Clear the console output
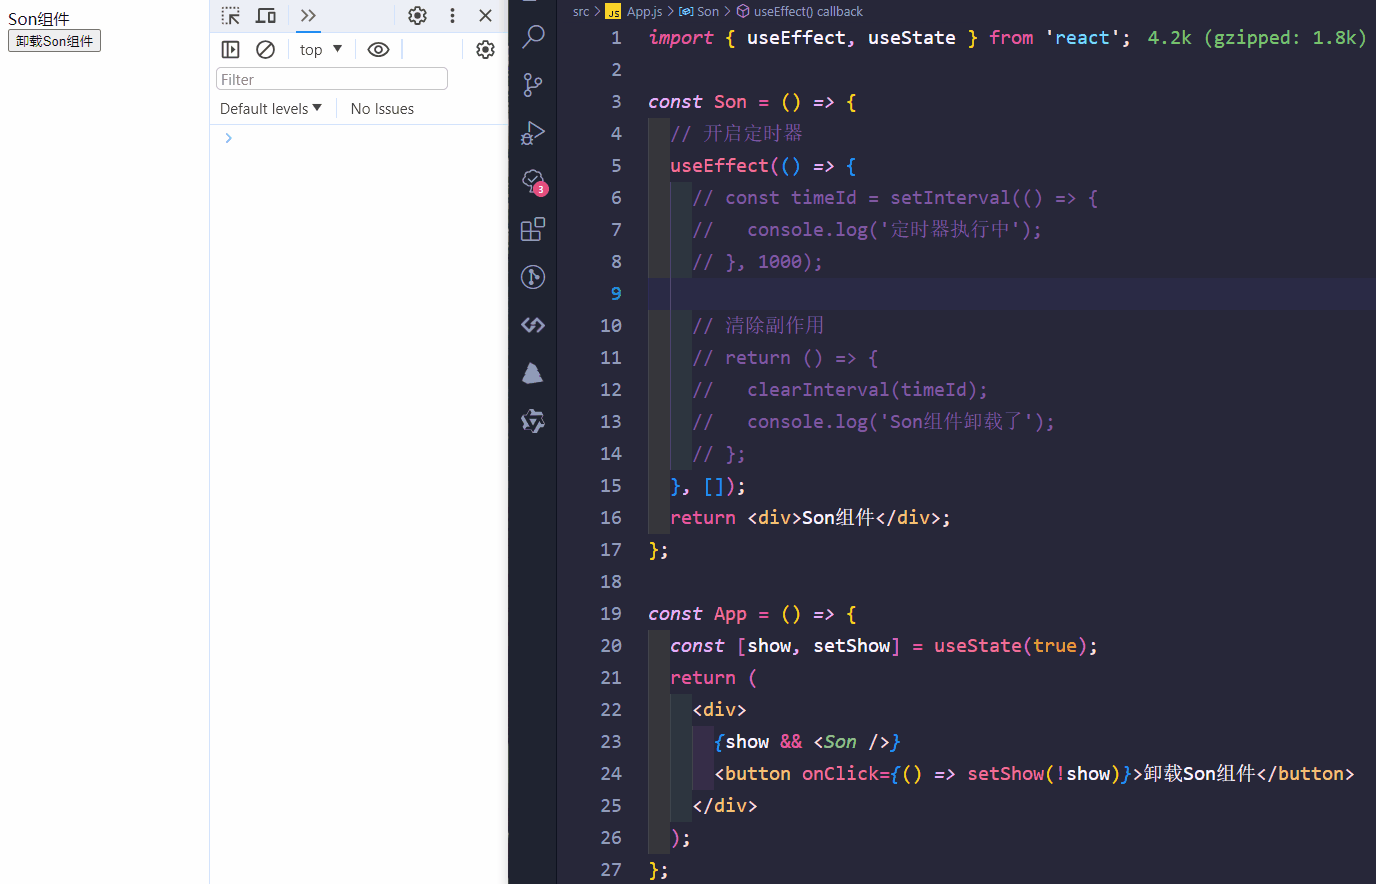This screenshot has width=1376, height=884. click(265, 49)
